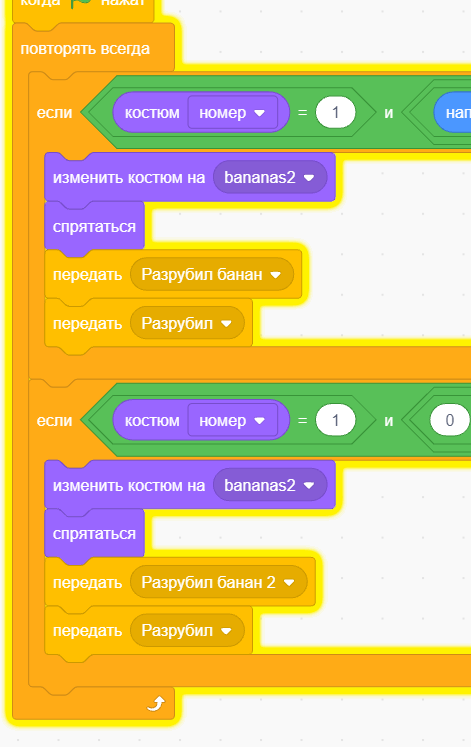
Task: Select the 'повторять всегда' forever block
Action: (x=85, y=49)
